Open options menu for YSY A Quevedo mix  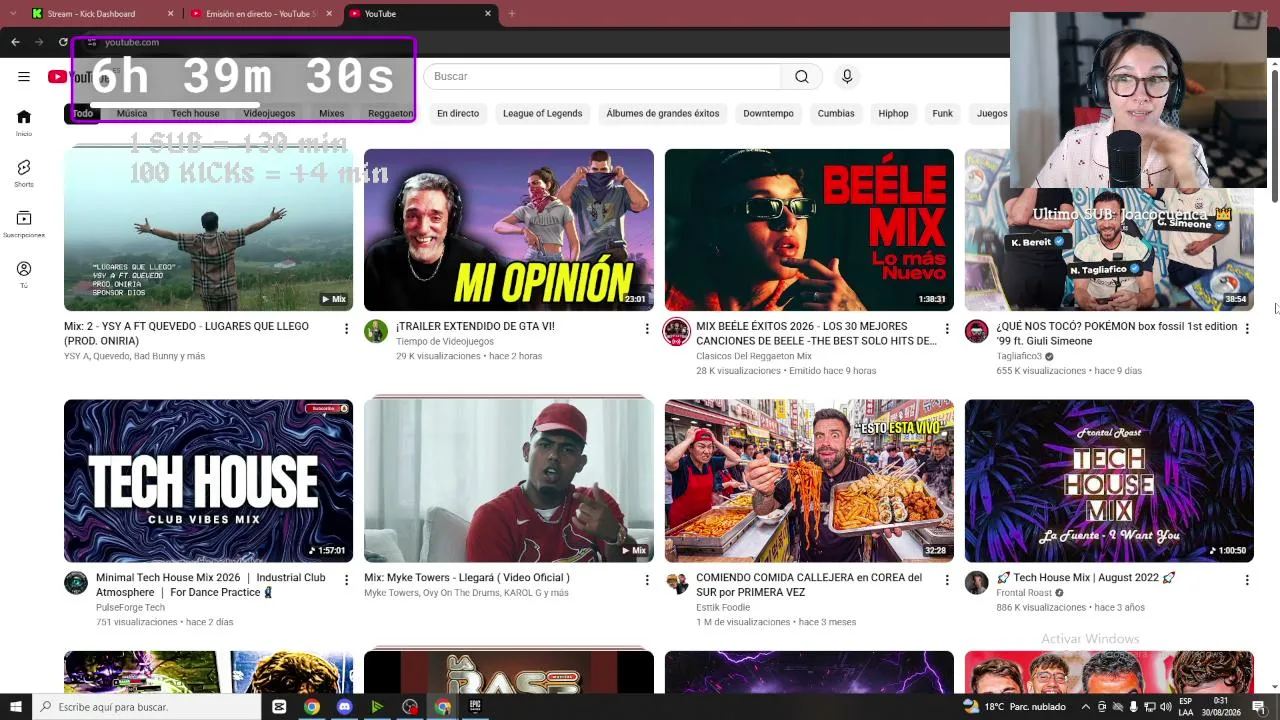[347, 329]
